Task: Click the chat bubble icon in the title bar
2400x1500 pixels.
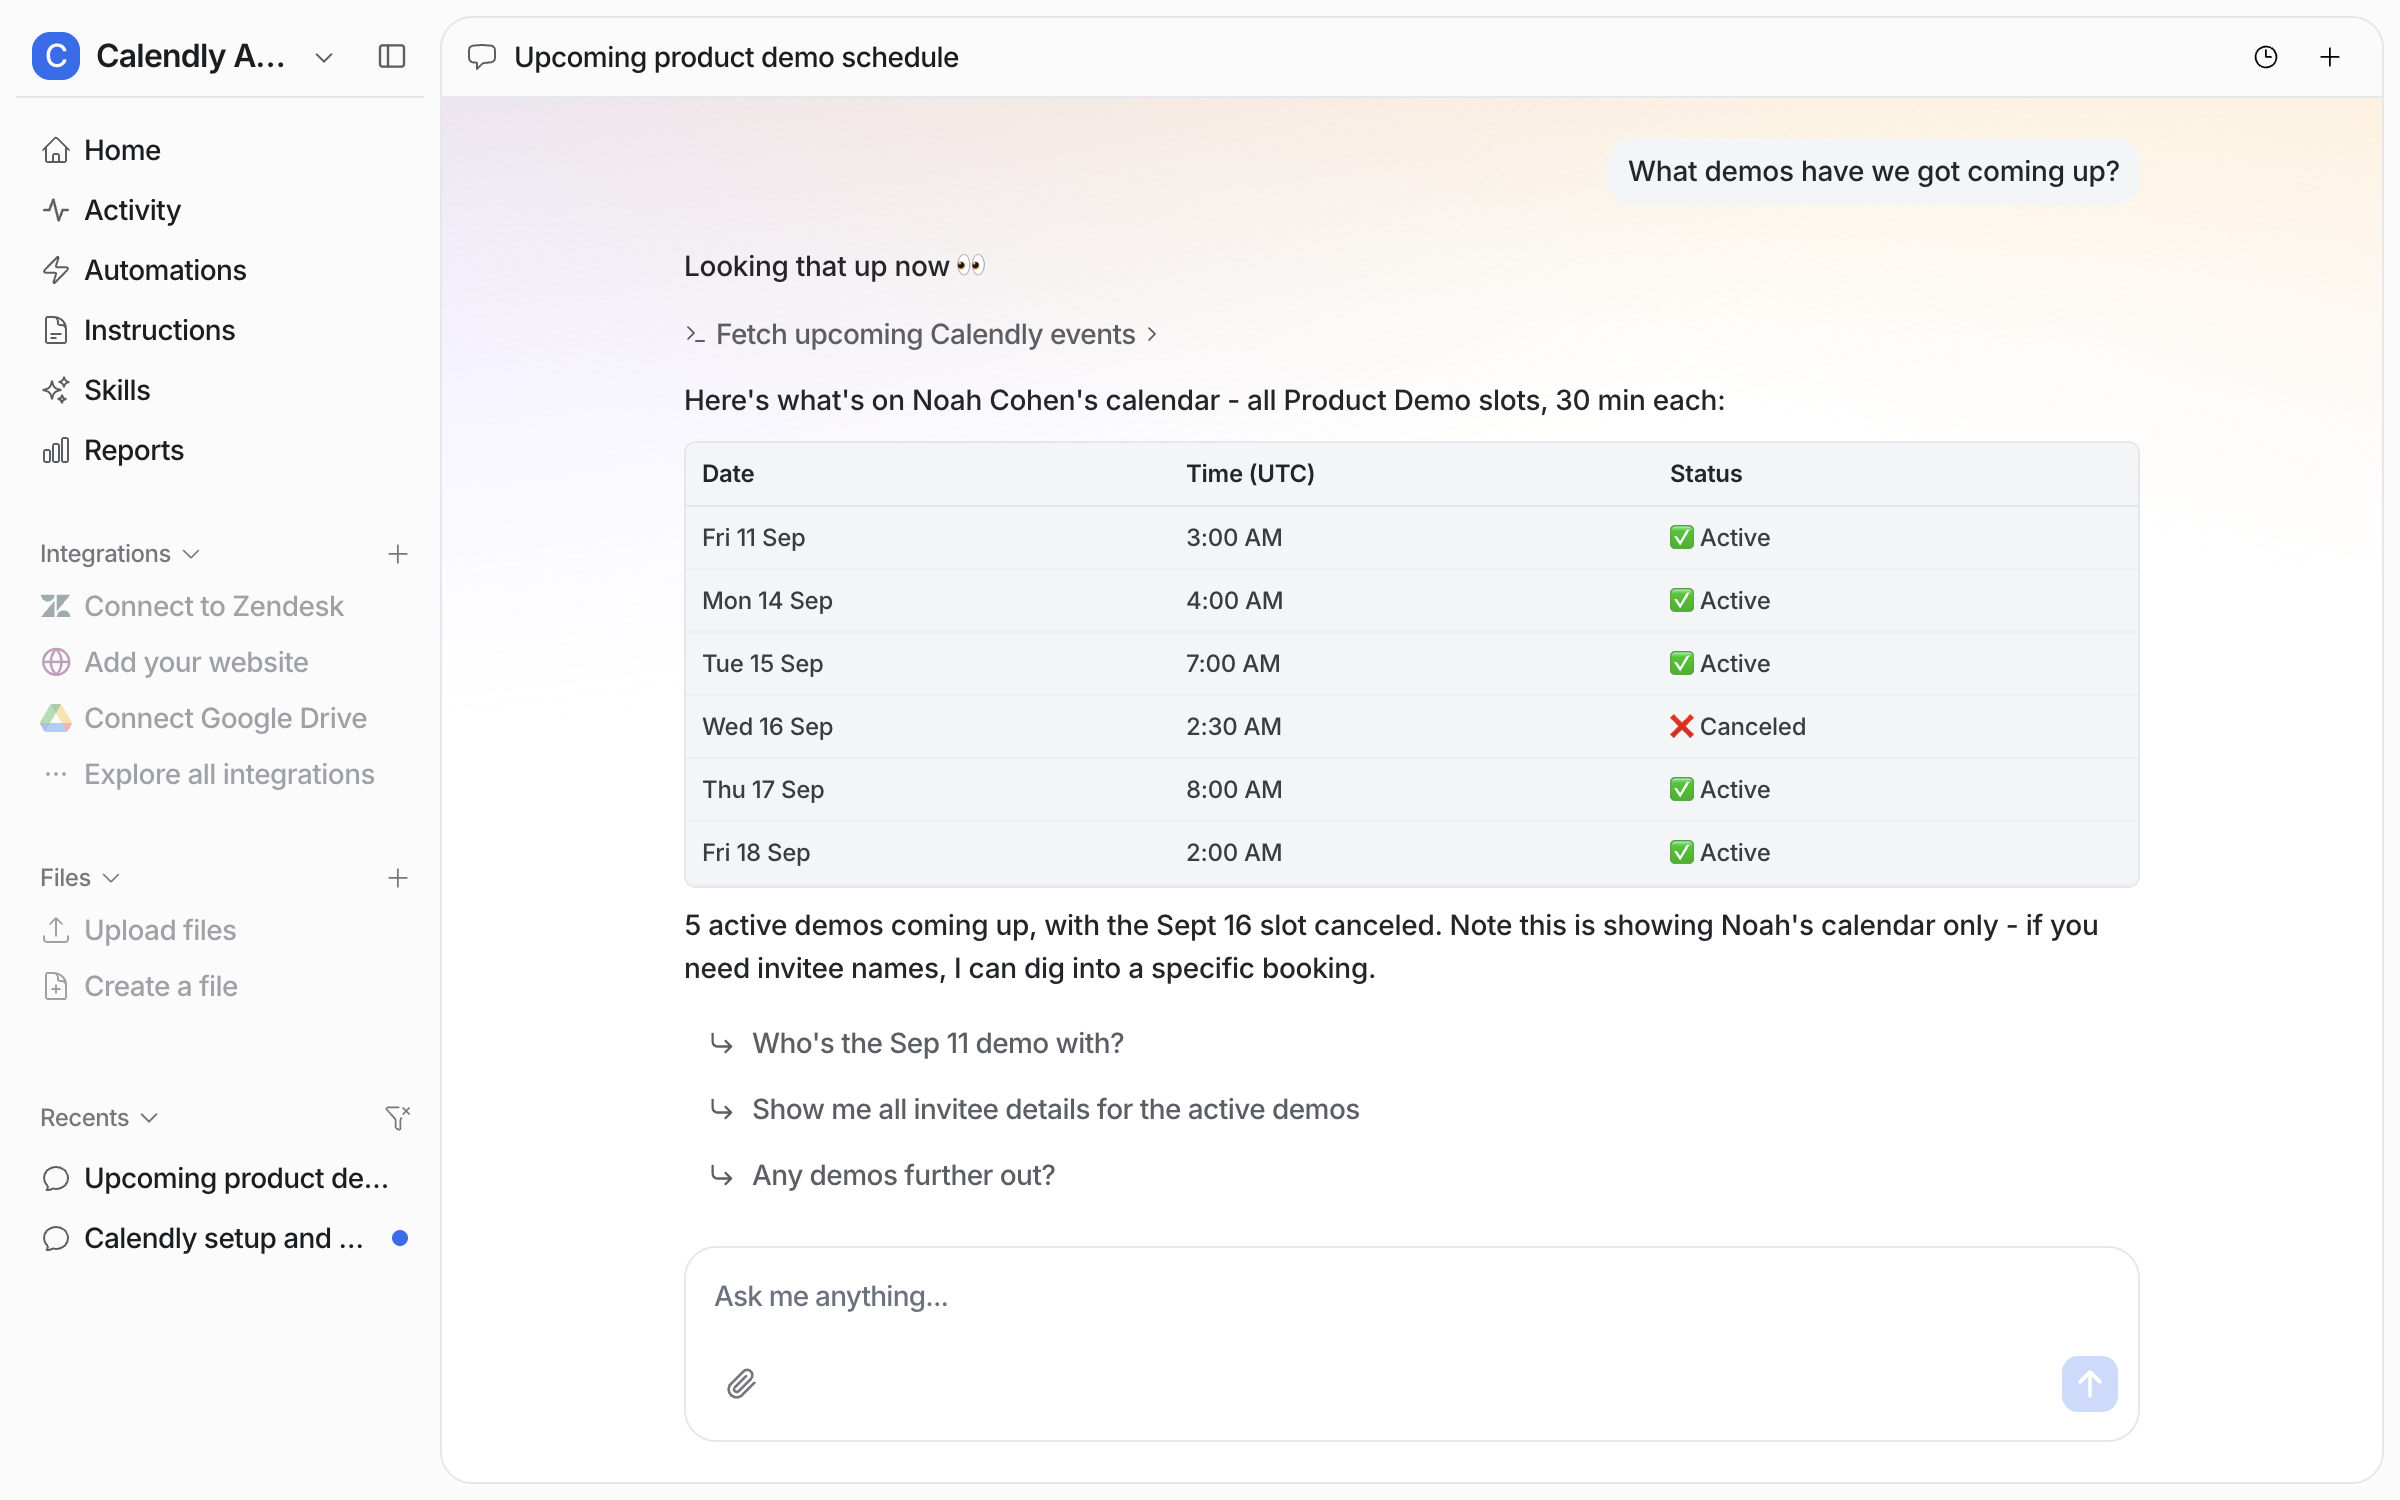Action: point(482,57)
